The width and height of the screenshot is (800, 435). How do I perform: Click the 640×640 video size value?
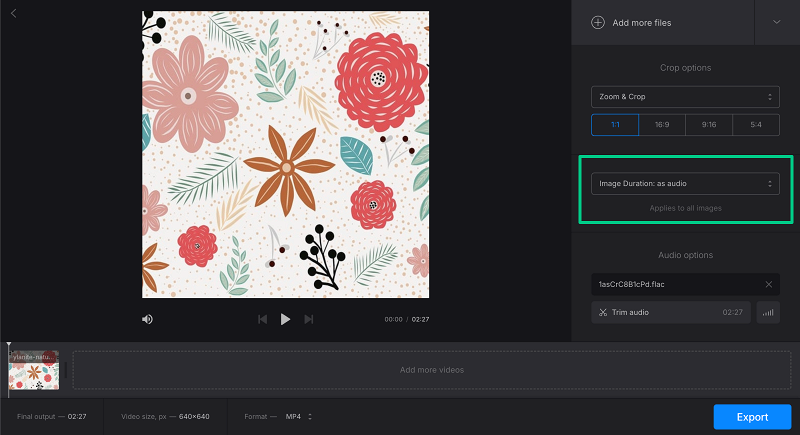click(194, 417)
